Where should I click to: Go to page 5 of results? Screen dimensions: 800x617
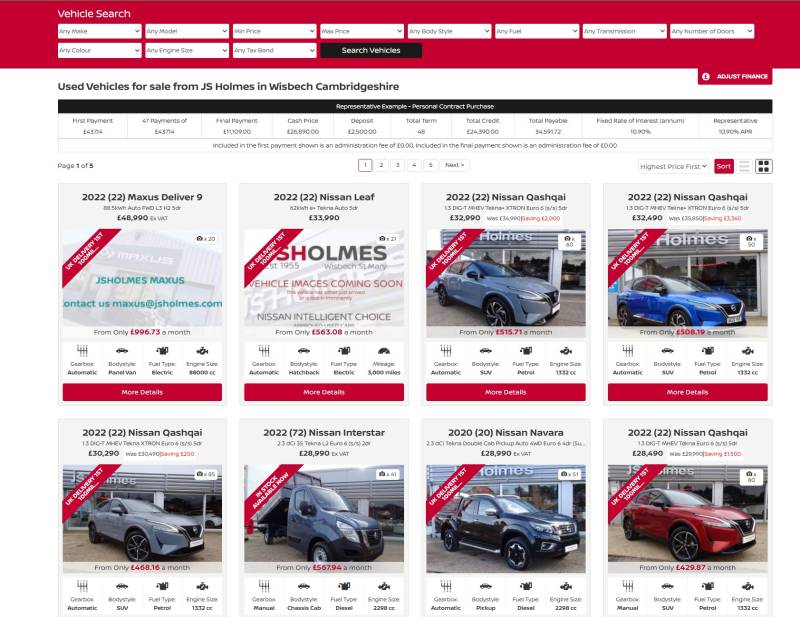click(431, 165)
